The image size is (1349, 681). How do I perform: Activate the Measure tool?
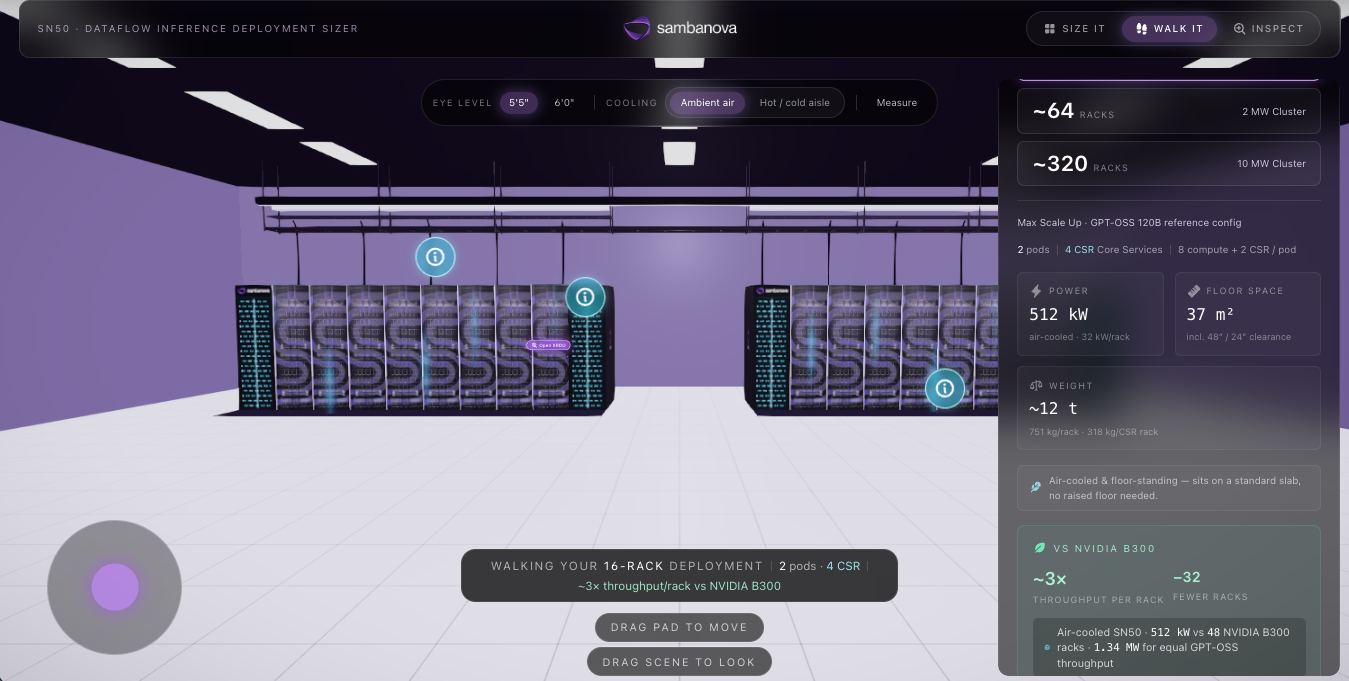click(897, 103)
